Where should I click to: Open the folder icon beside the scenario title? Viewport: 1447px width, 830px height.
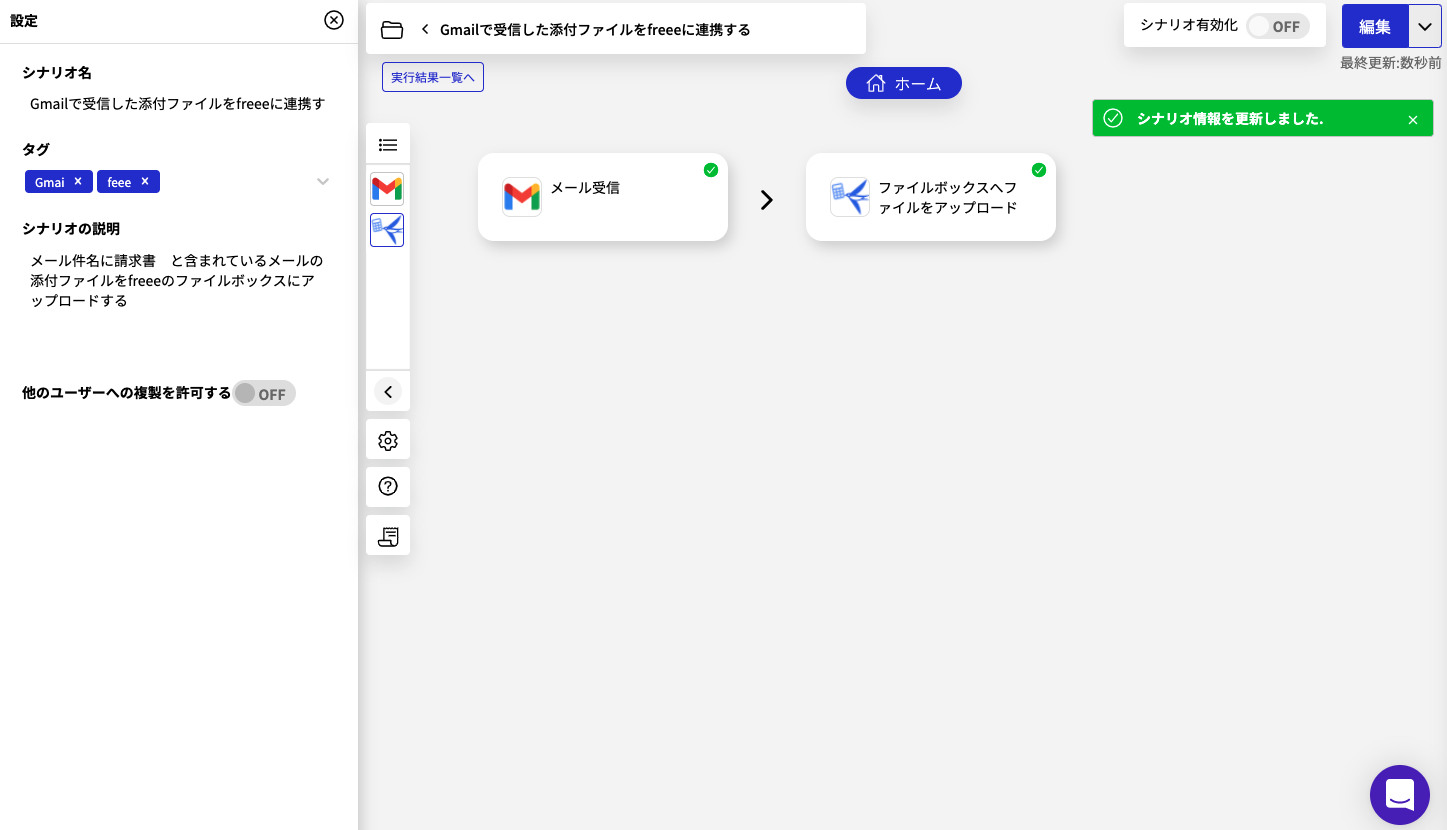point(392,29)
